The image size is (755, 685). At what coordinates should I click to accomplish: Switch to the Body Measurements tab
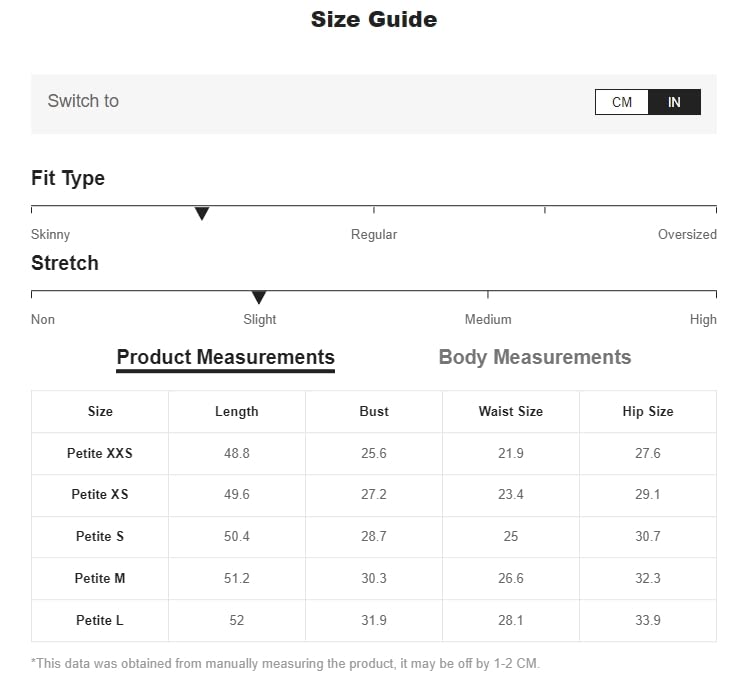click(x=535, y=357)
